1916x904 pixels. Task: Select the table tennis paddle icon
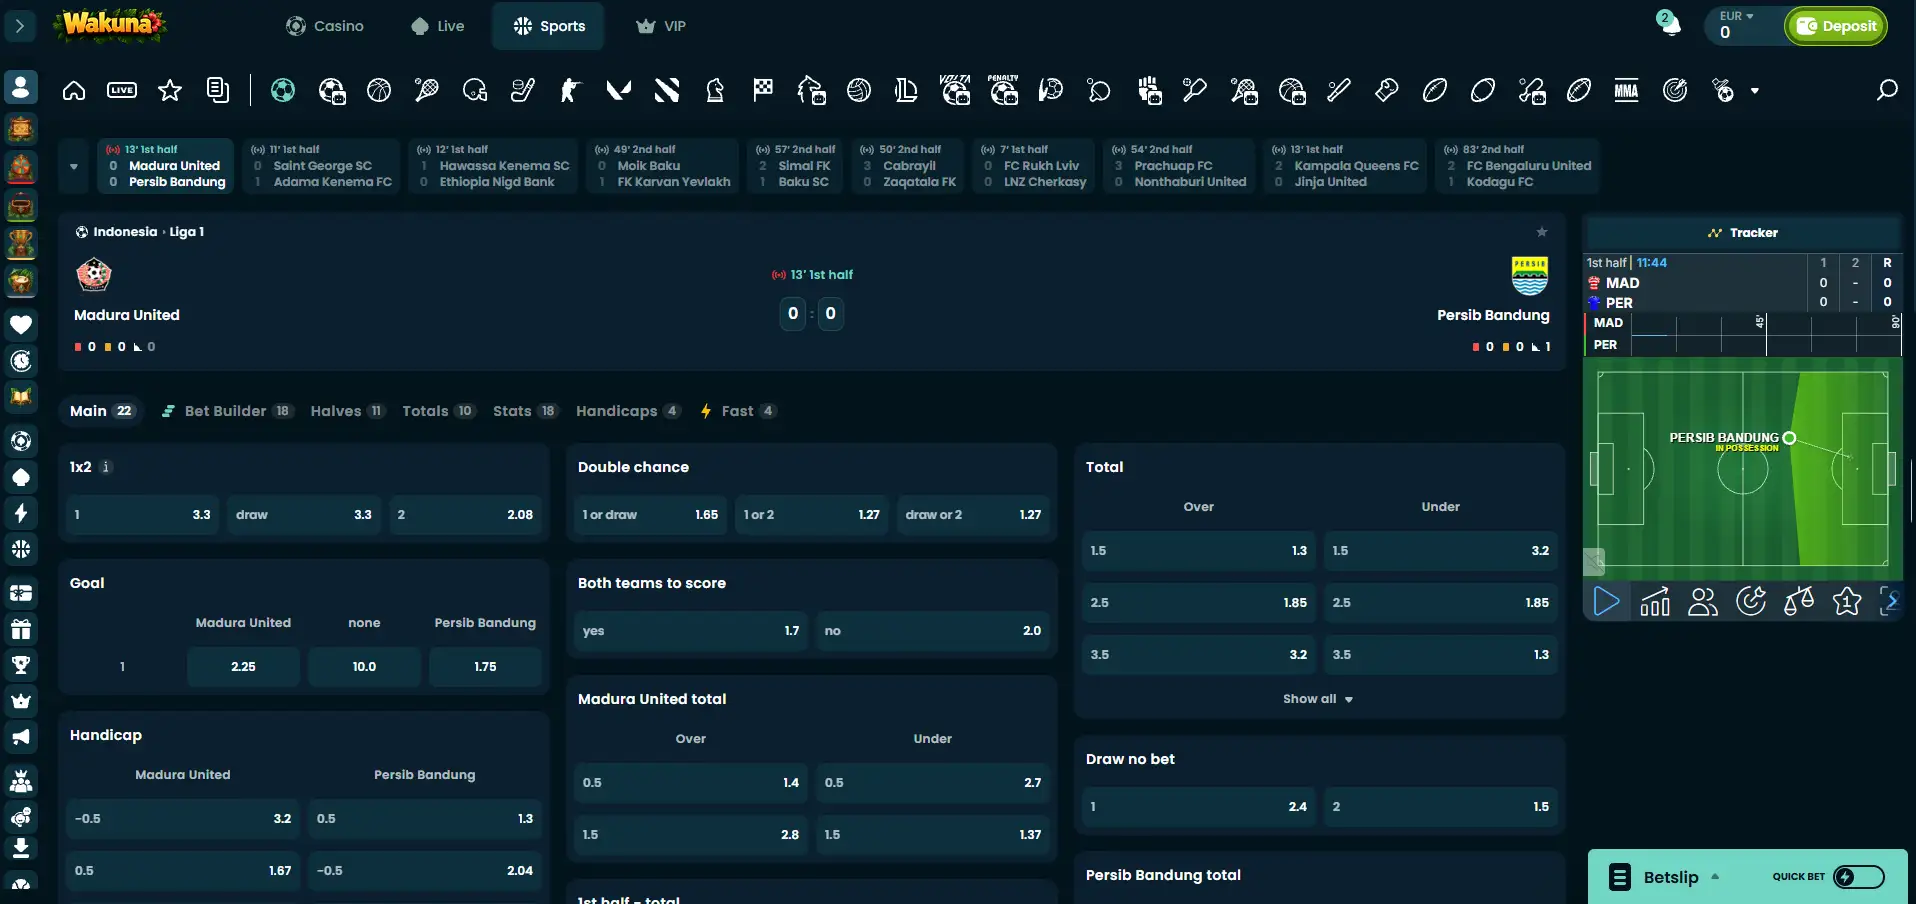click(x=1099, y=91)
